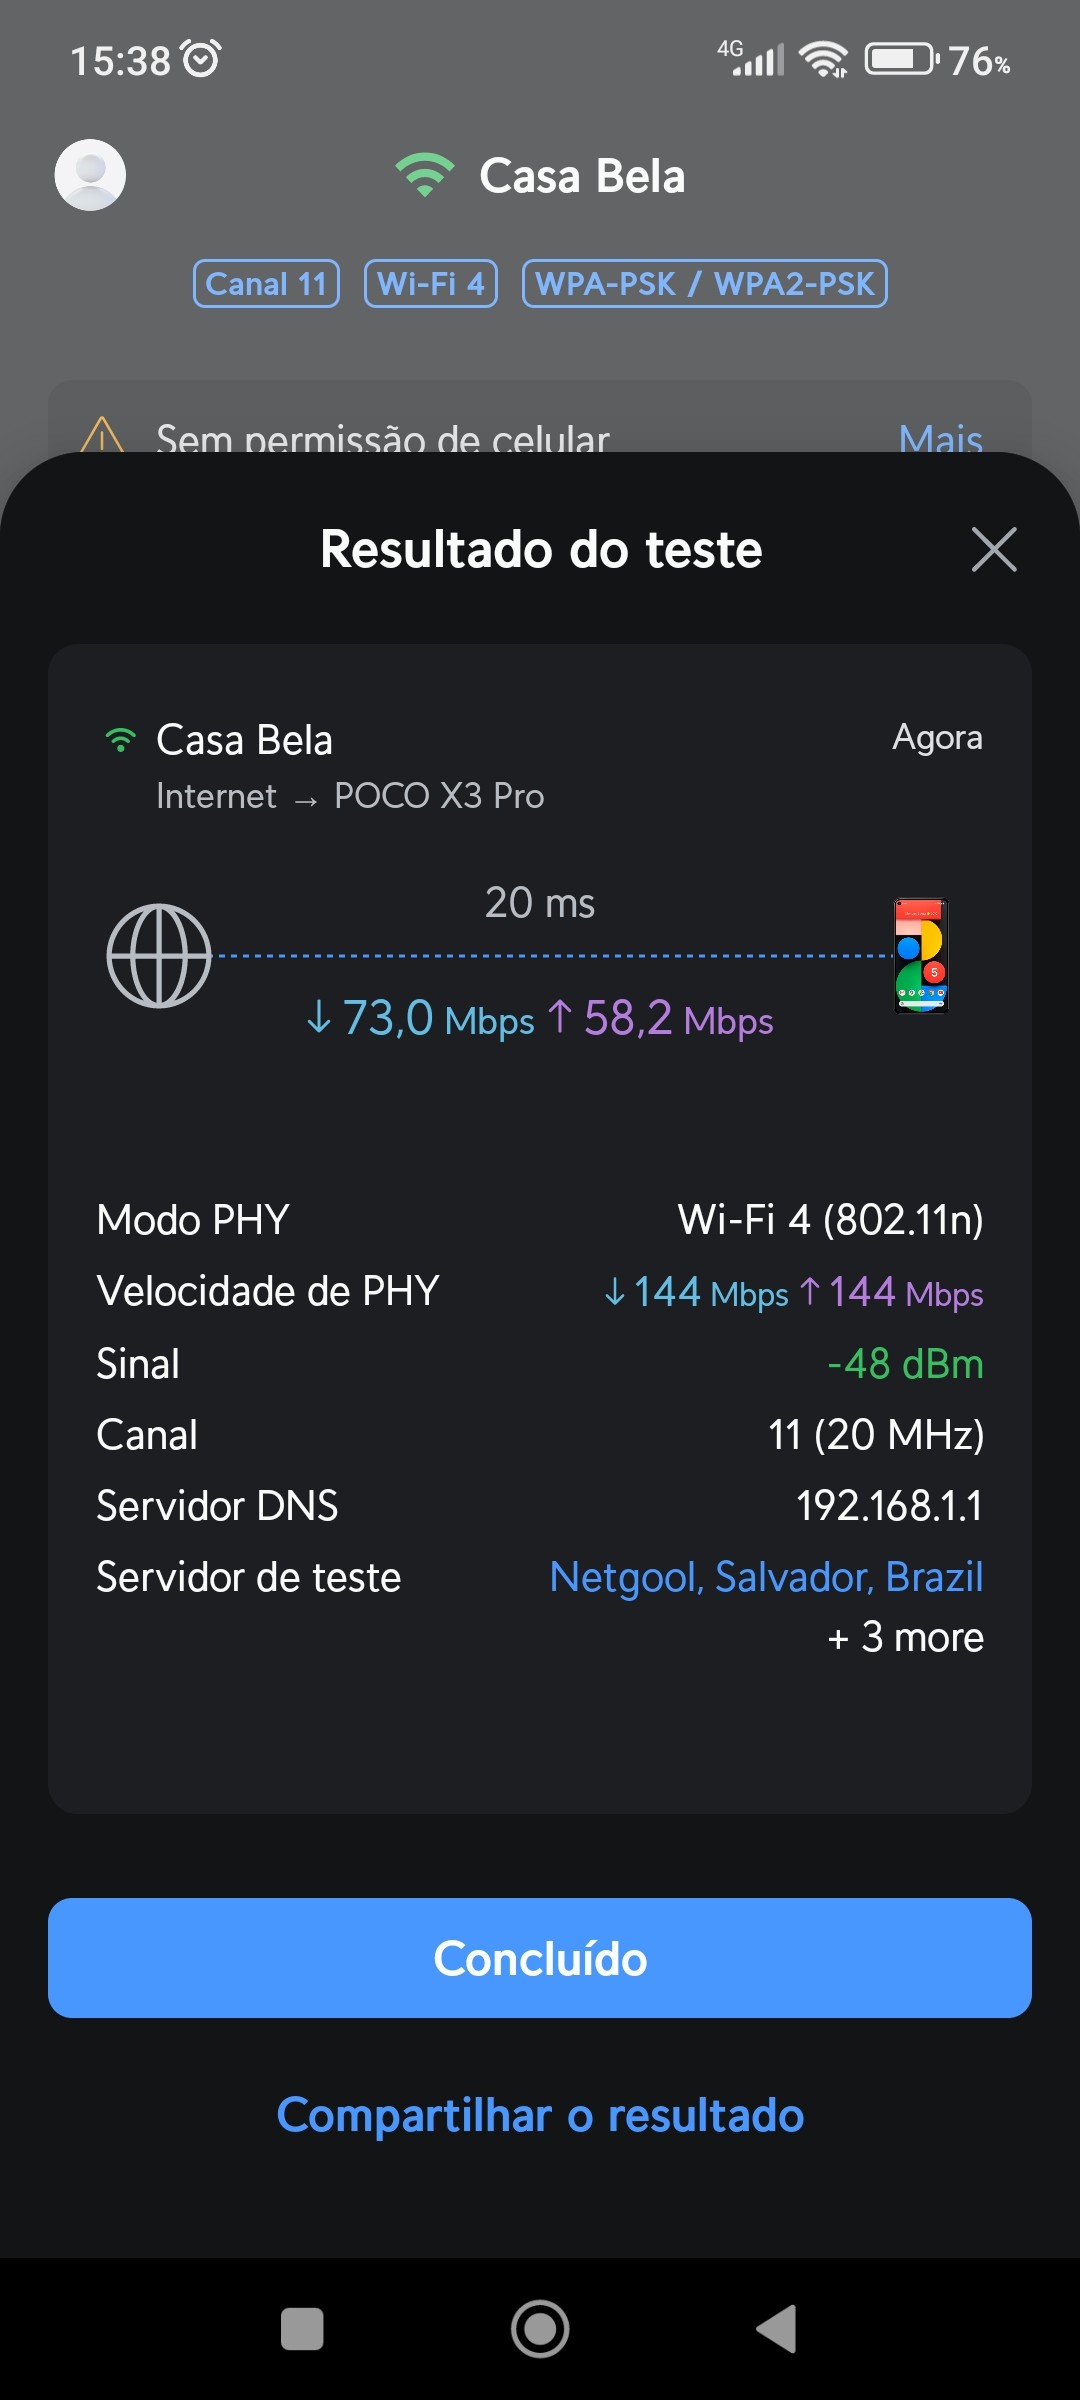
Task: Tap the Mais link
Action: [940, 438]
